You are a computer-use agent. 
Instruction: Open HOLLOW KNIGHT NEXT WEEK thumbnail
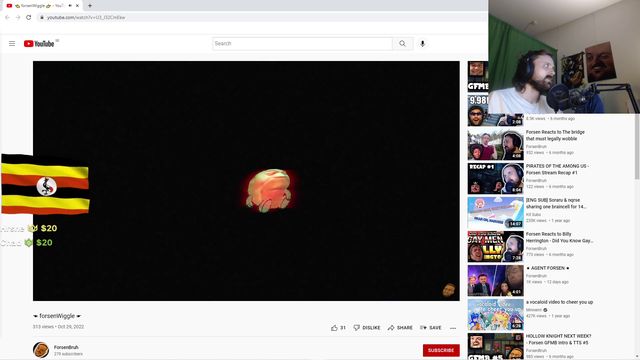point(496,346)
